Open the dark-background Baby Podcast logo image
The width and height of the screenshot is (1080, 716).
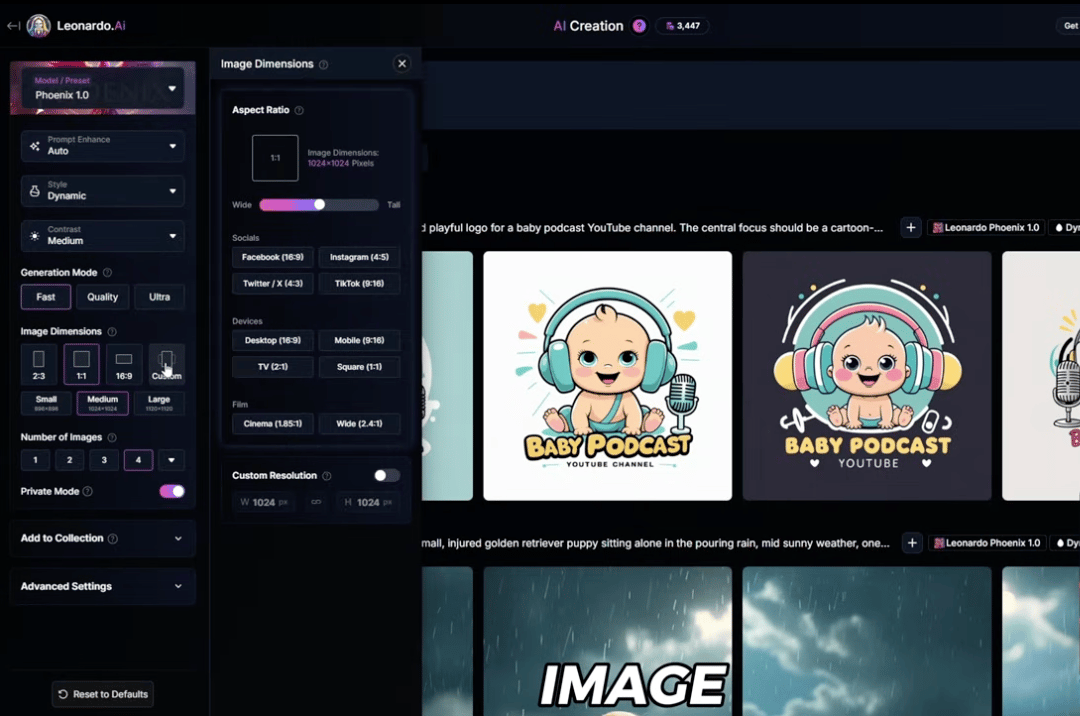click(x=866, y=376)
